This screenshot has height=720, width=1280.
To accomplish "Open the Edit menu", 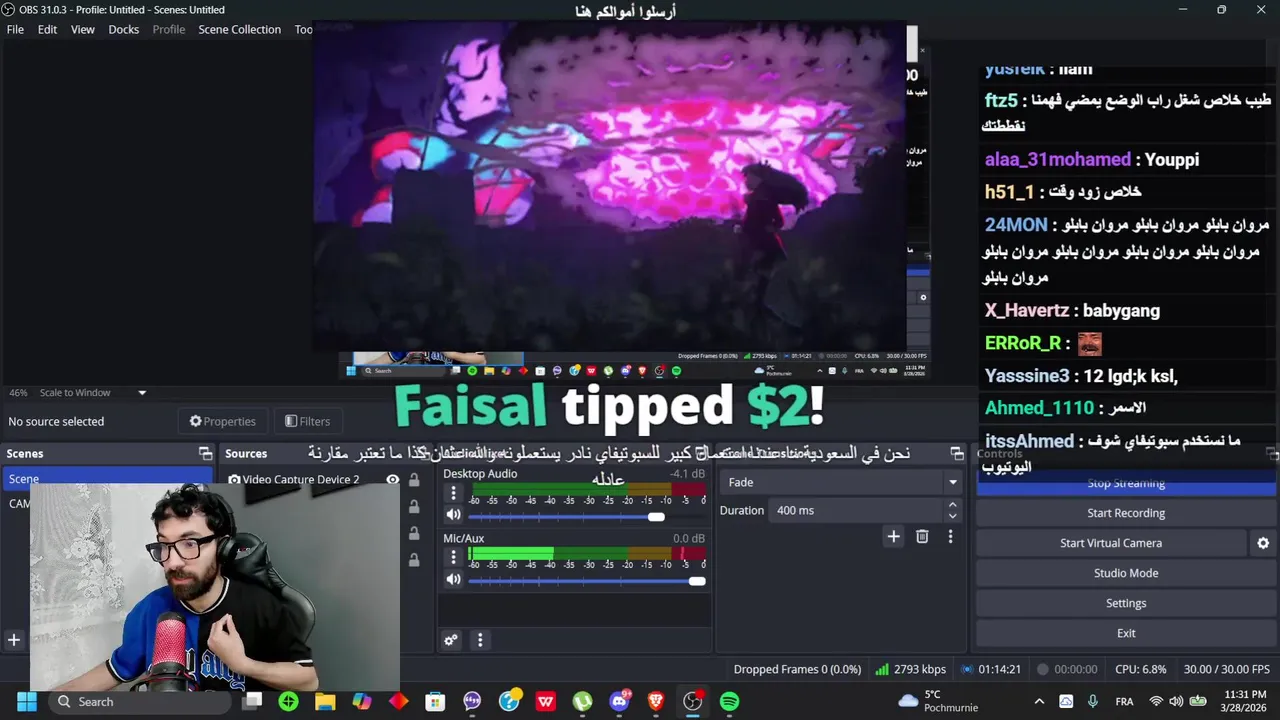I will tap(47, 29).
